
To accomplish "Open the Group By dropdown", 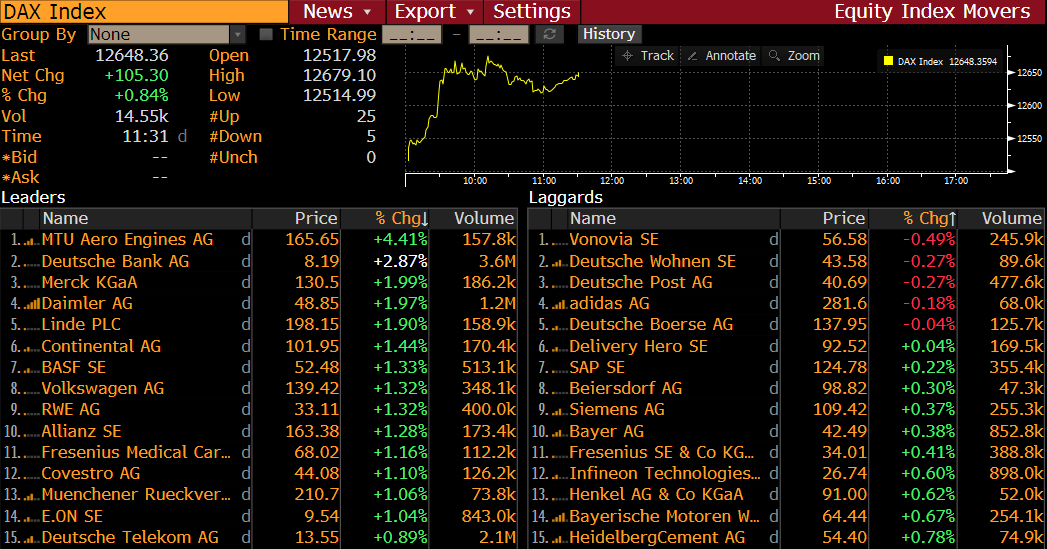I will pyautogui.click(x=237, y=35).
